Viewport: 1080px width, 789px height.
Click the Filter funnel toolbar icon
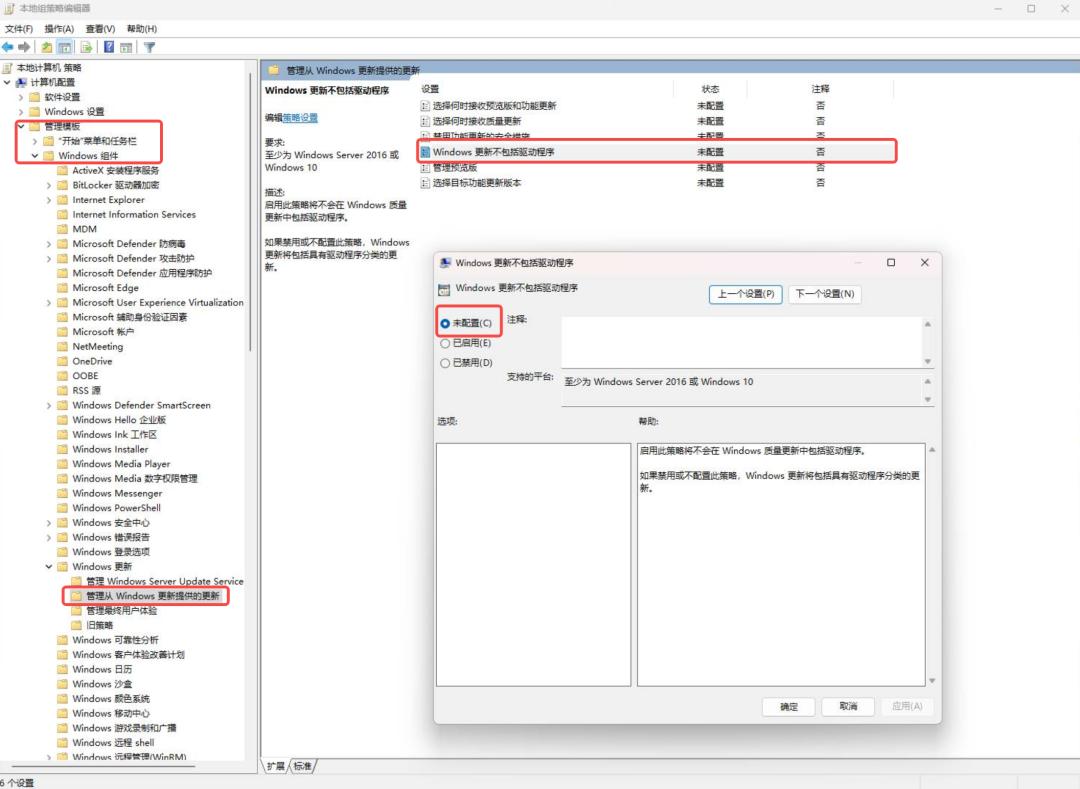pos(149,47)
